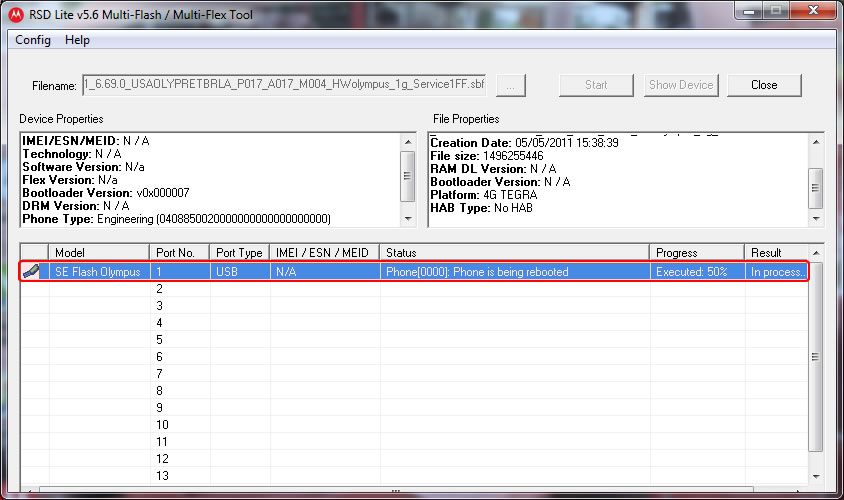Click the Progress column header

[697, 252]
